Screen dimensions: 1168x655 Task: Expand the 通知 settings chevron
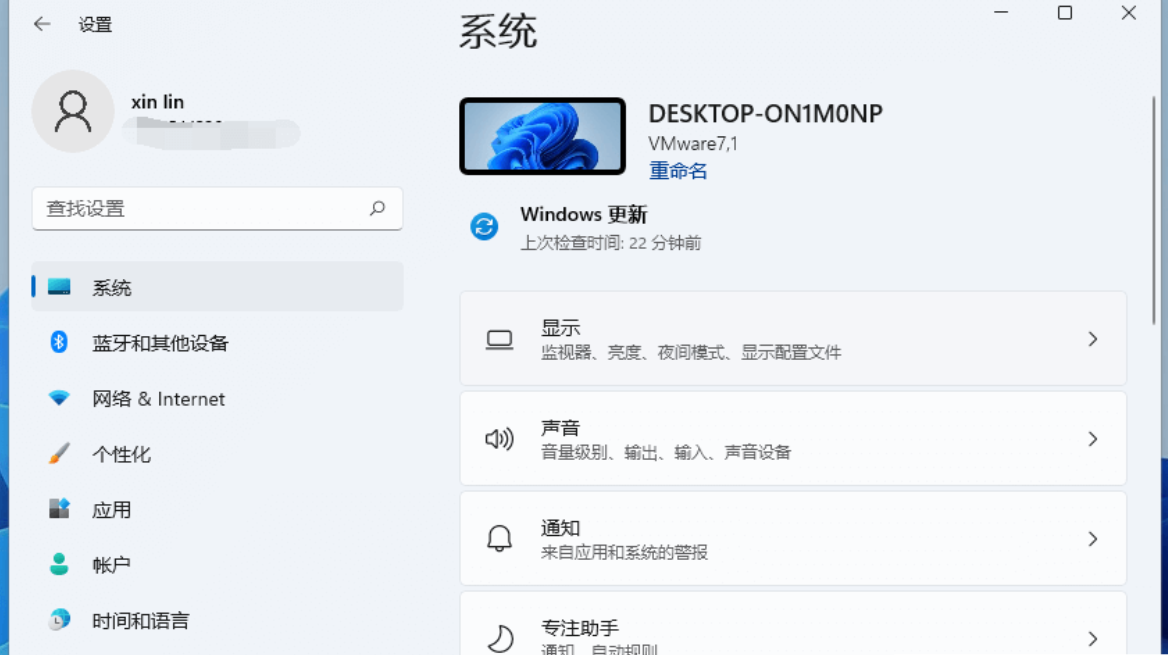(1093, 539)
